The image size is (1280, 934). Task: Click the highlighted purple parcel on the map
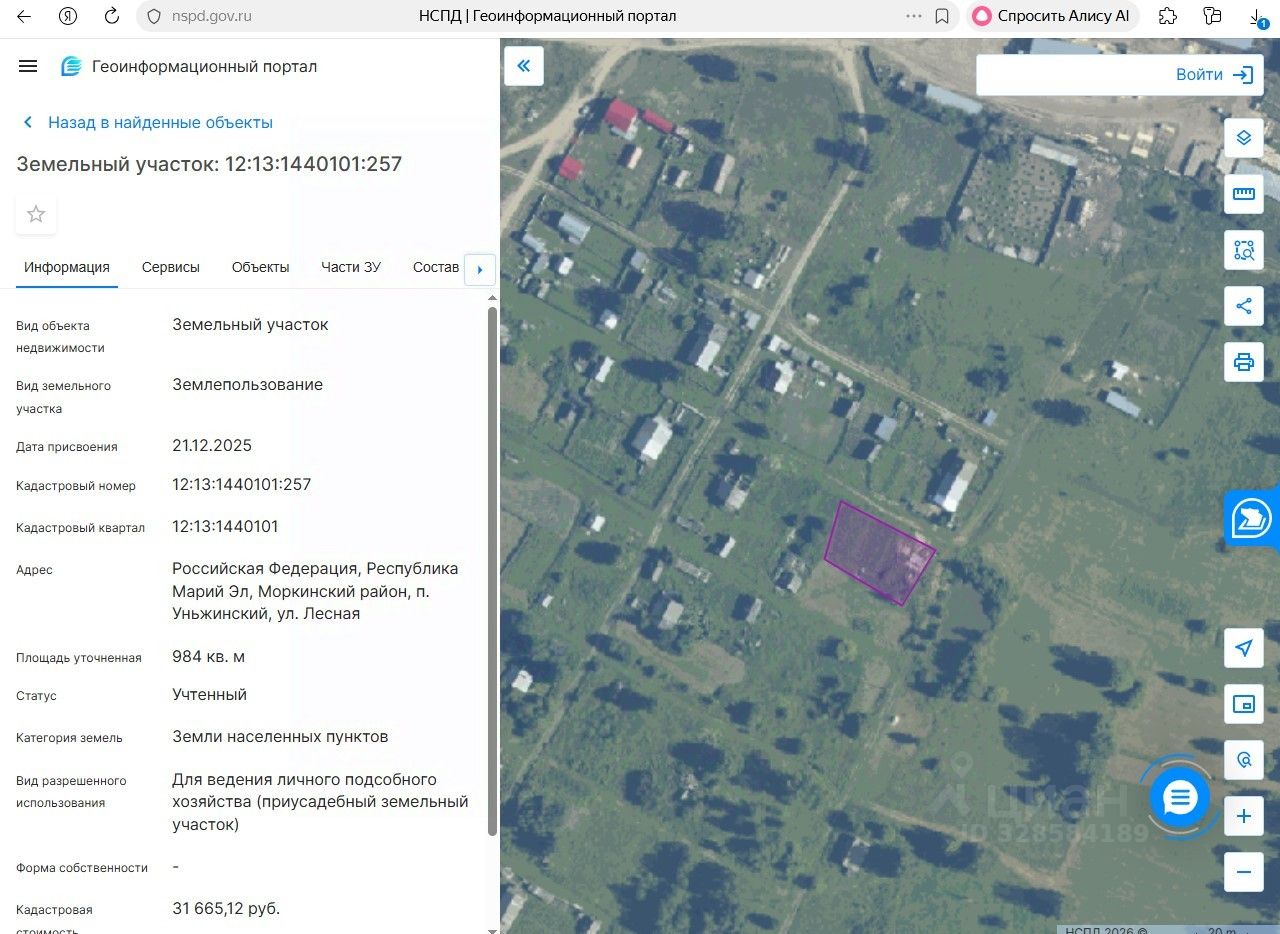pos(879,552)
